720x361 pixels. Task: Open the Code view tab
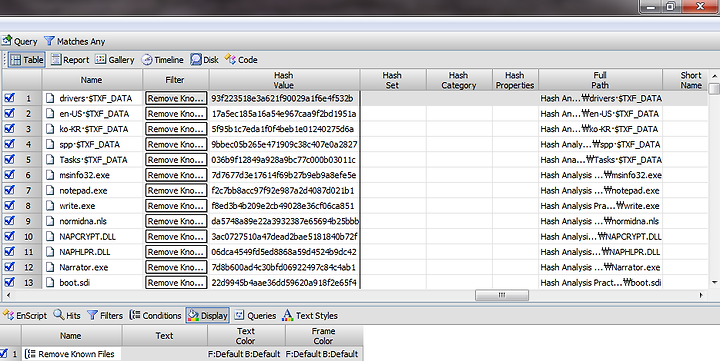pos(241,60)
